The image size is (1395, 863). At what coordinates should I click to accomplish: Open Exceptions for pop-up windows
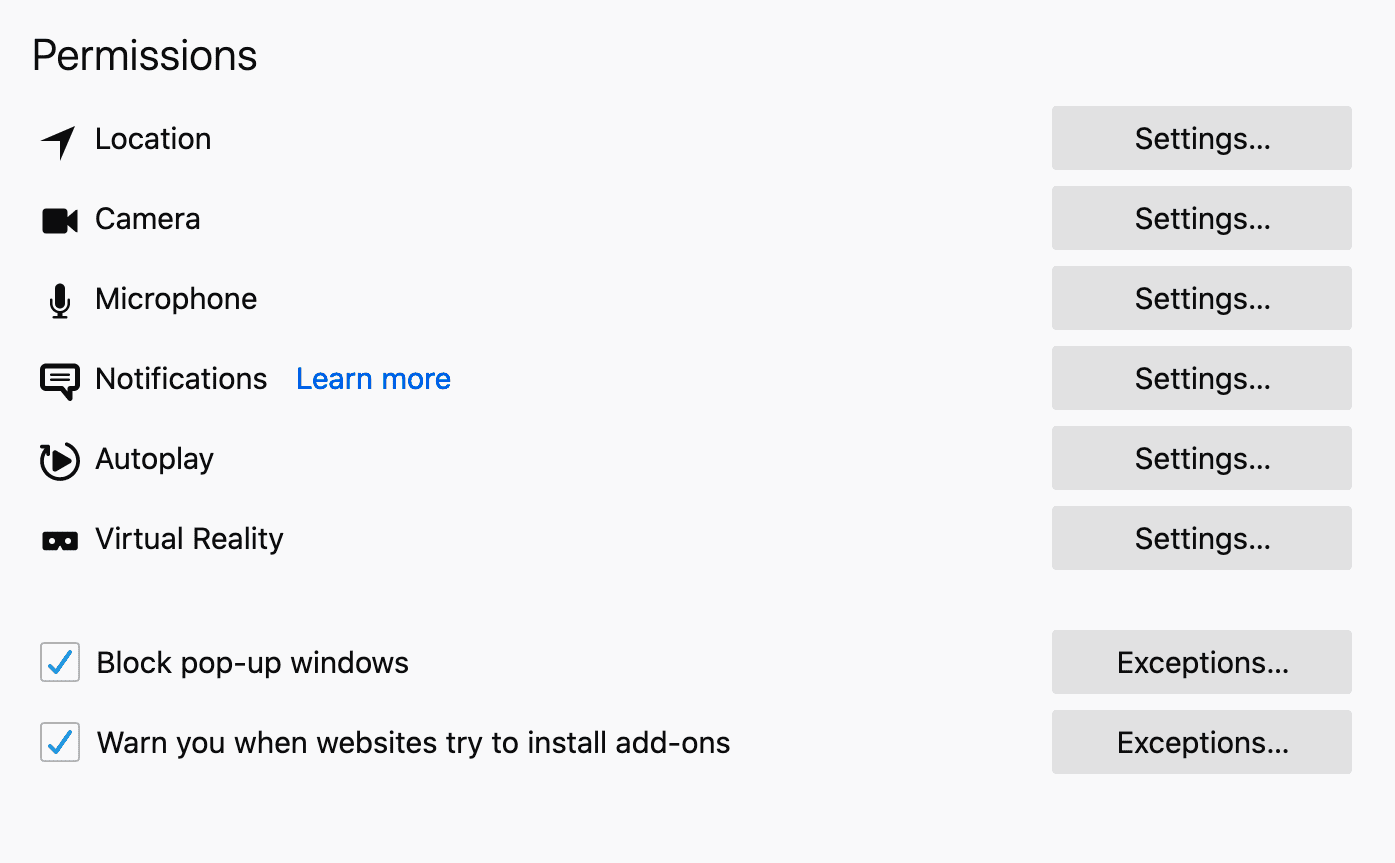[x=1202, y=662]
